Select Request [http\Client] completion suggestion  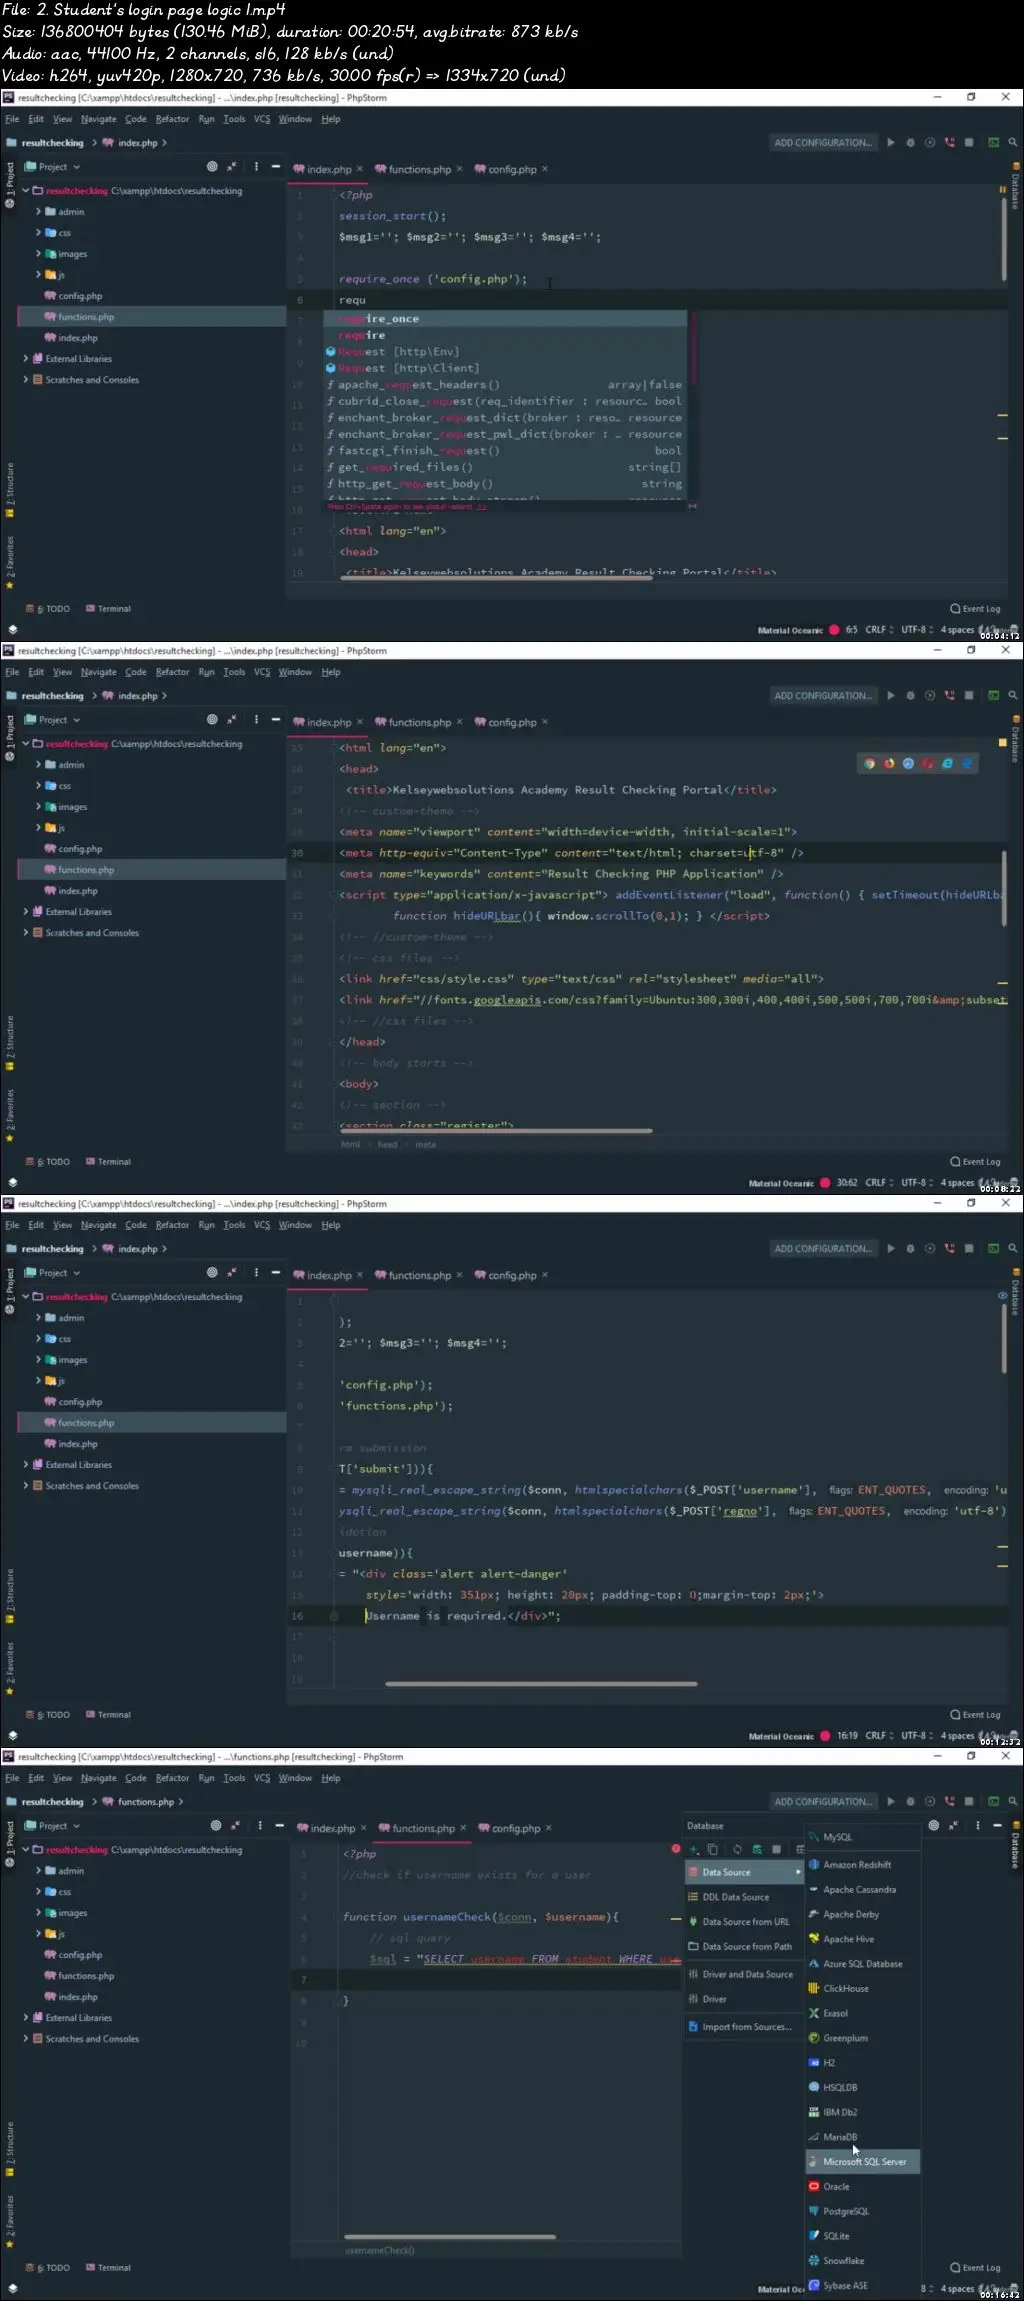(x=505, y=368)
